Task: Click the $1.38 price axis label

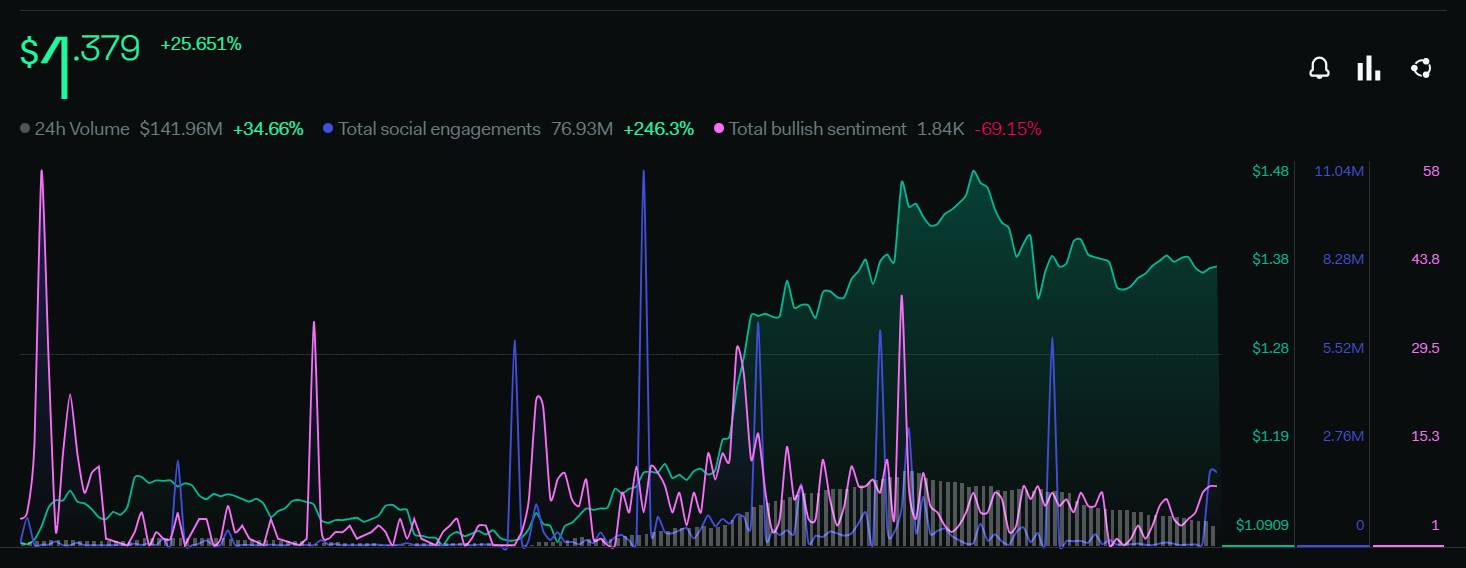Action: [x=1270, y=259]
